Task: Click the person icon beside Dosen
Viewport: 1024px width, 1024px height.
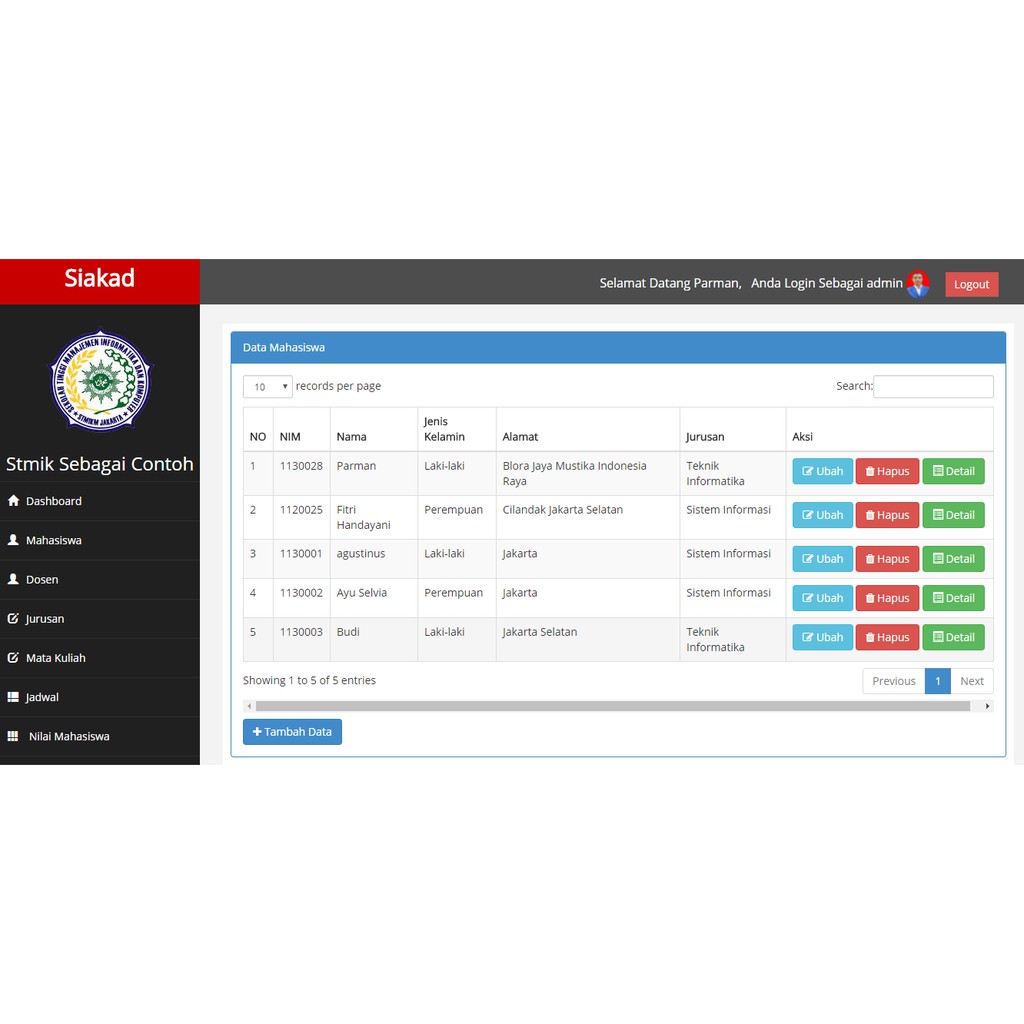Action: tap(13, 579)
